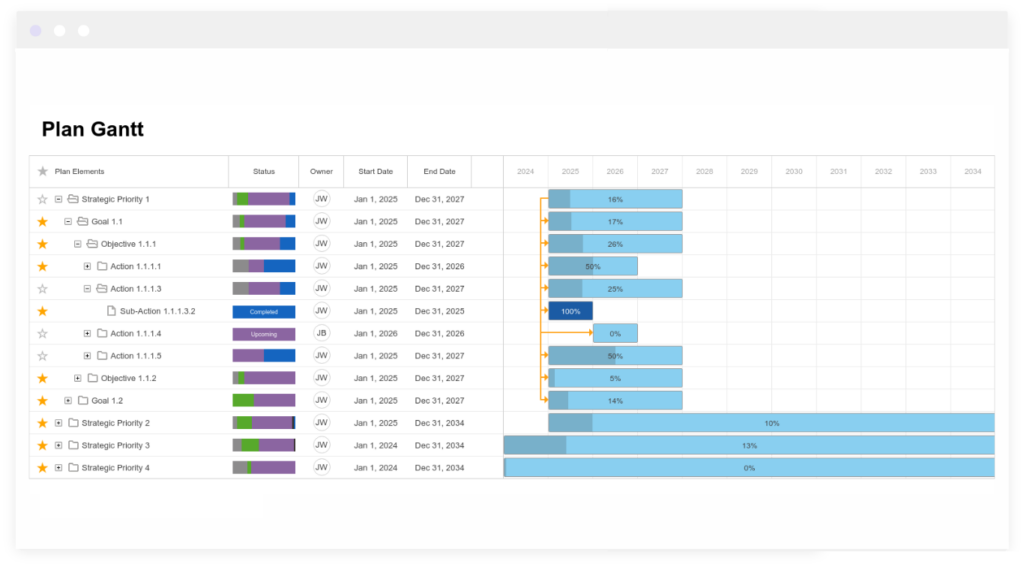Expand Strategic Priority 2 row

tap(58, 423)
